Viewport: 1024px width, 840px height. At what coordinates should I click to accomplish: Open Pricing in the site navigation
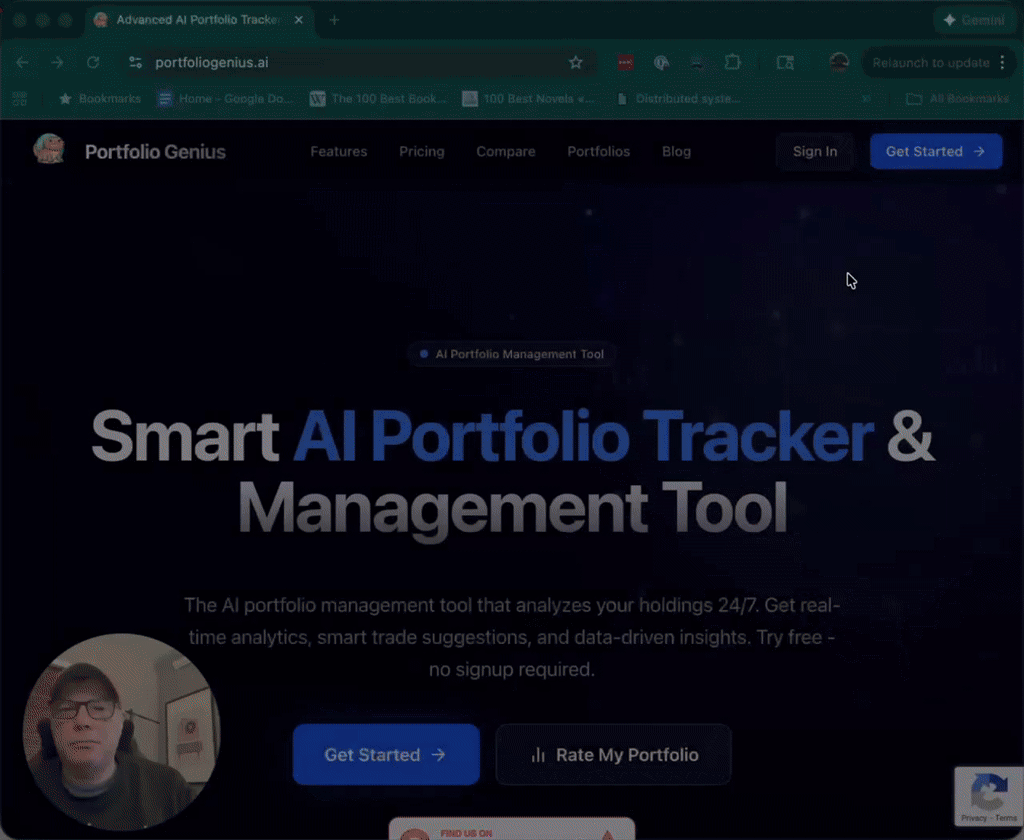pyautogui.click(x=422, y=152)
